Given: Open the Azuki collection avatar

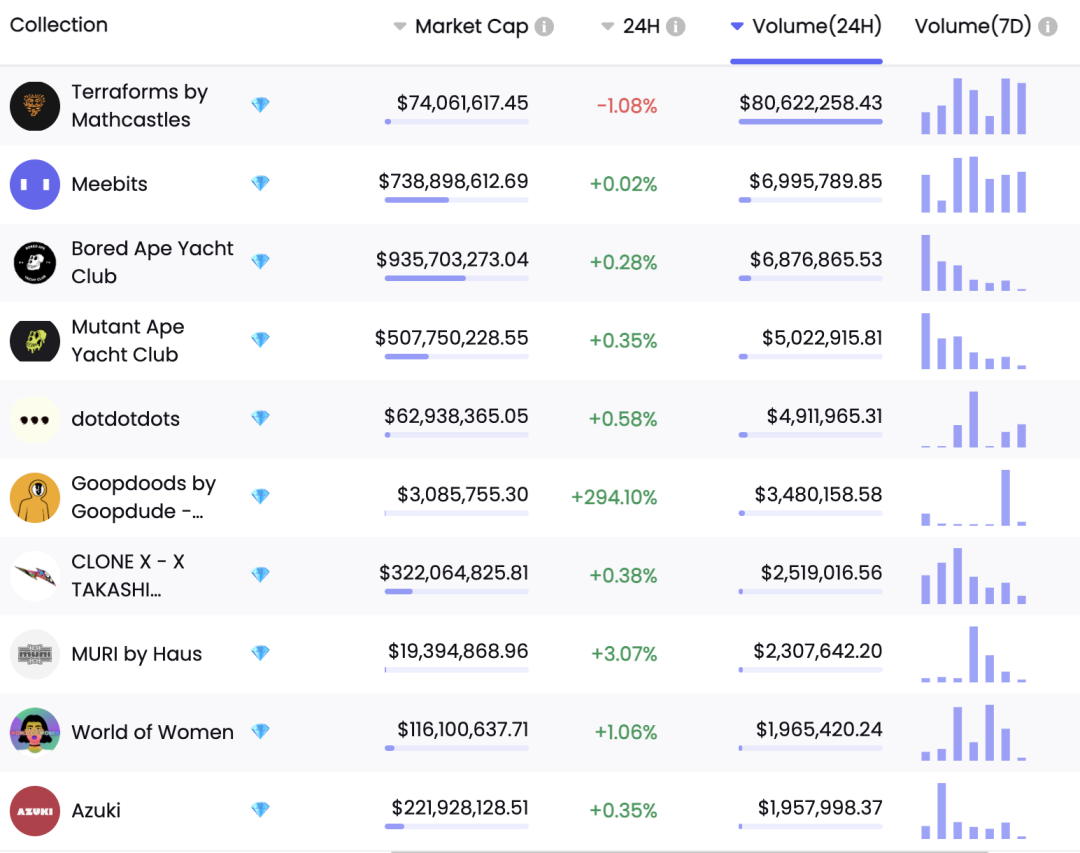Looking at the screenshot, I should tap(34, 810).
